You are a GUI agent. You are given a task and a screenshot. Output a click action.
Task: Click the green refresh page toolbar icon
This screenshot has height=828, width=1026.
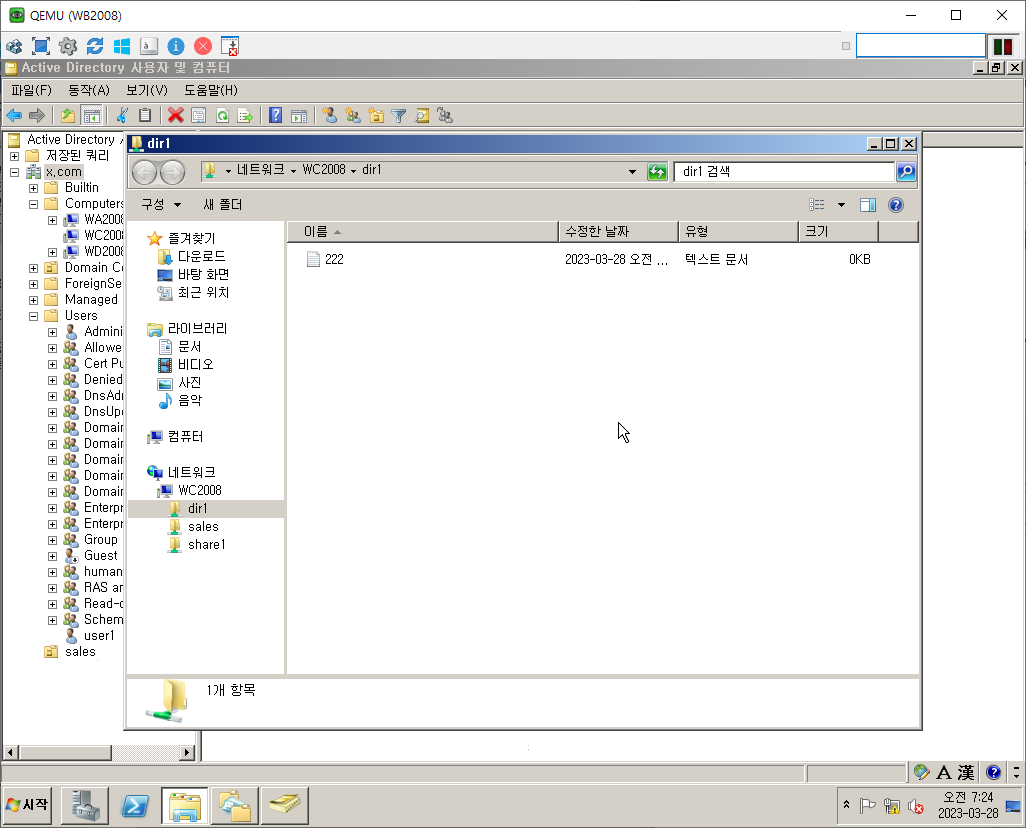(x=222, y=116)
